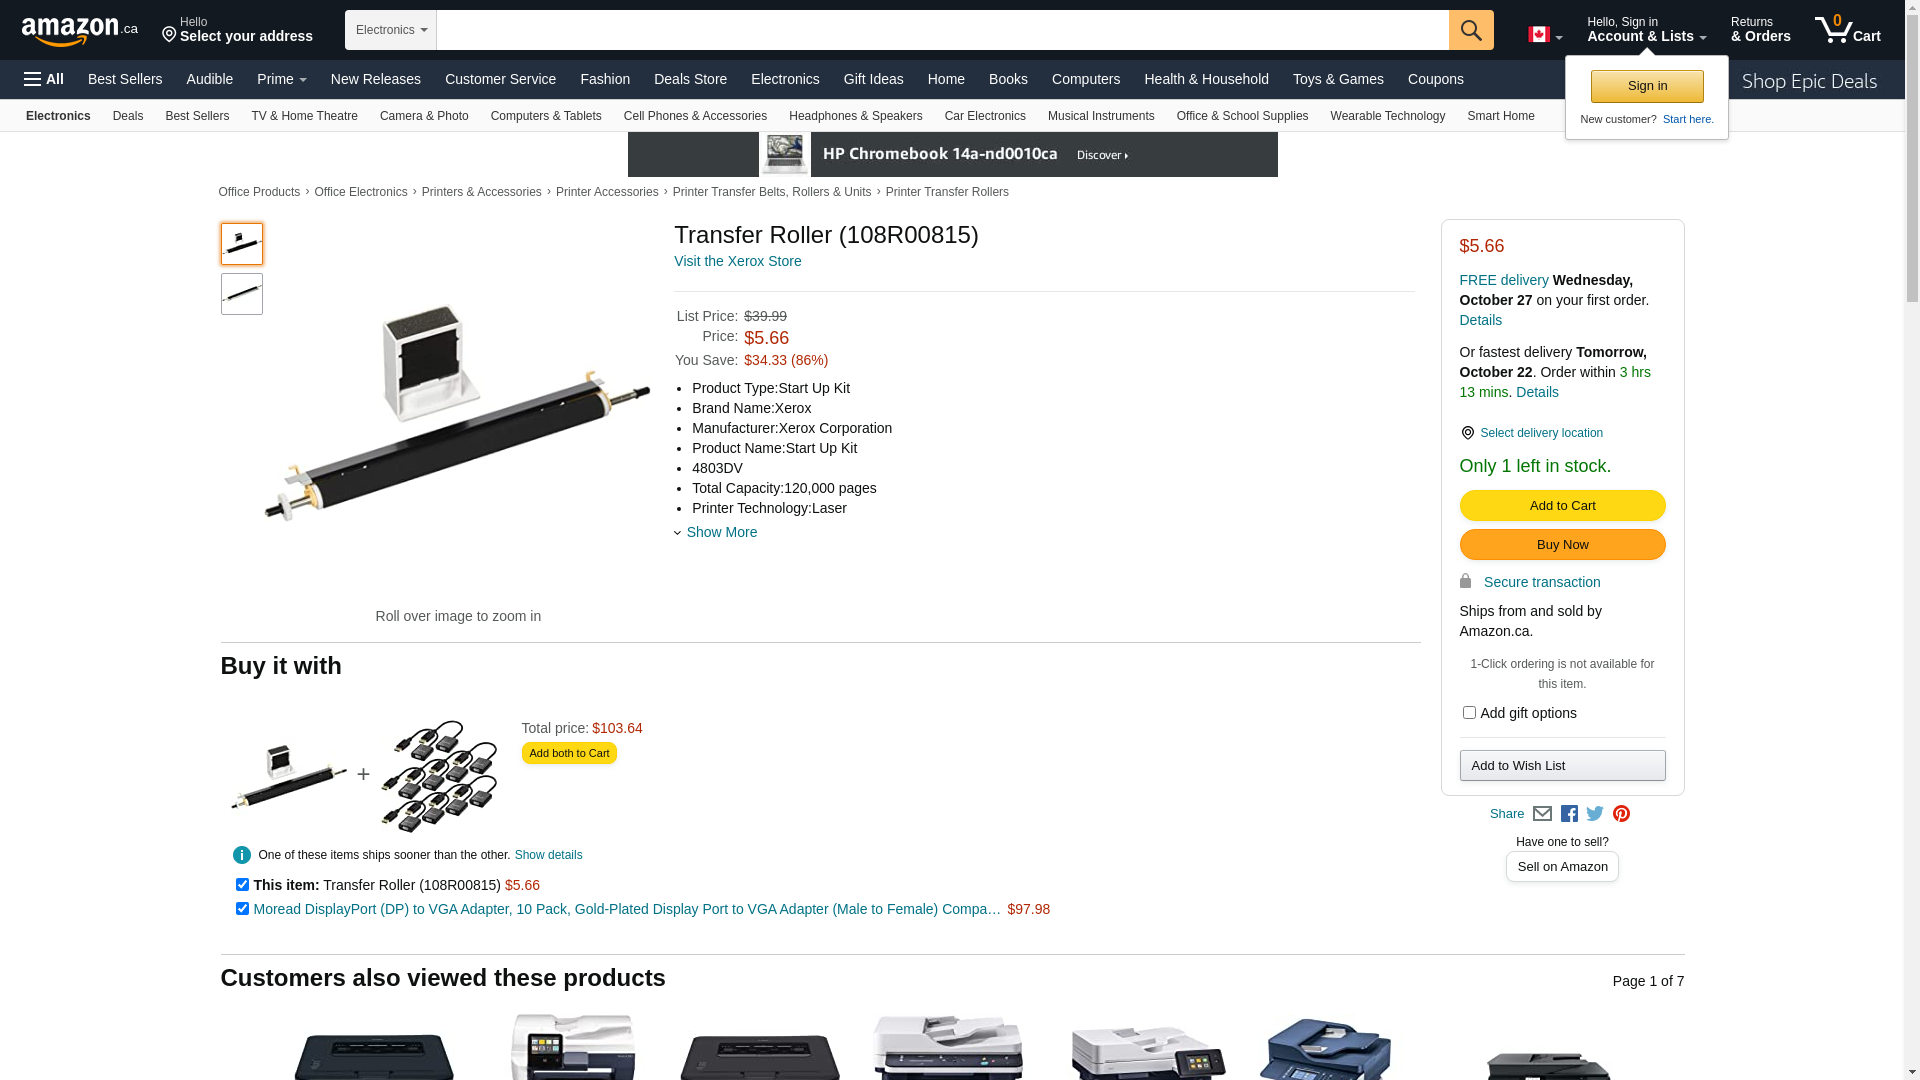Share product on Twitter icon
The height and width of the screenshot is (1080, 1920).
[x=1595, y=814]
